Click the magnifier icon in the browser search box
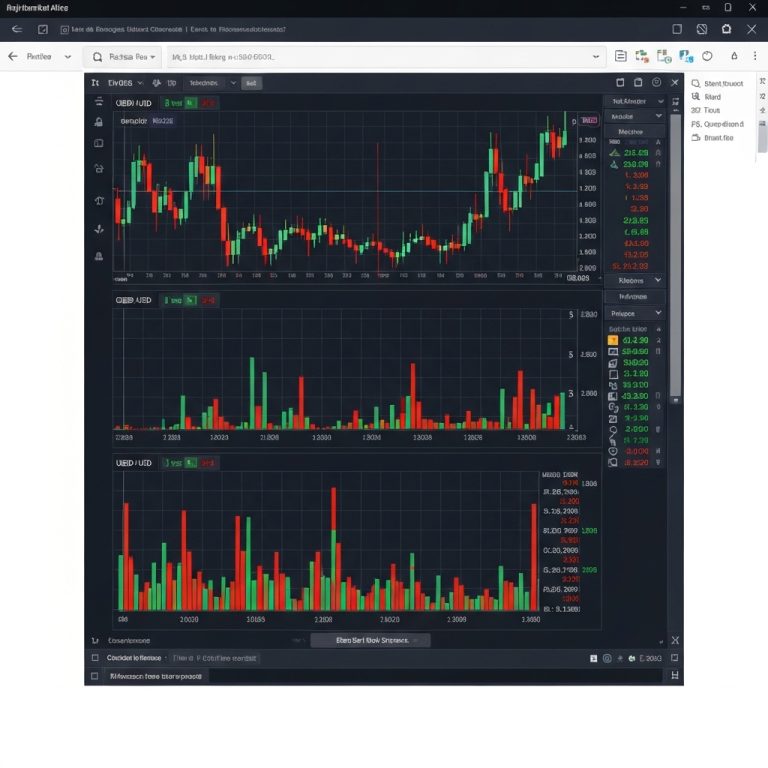This screenshot has height=768, width=768. [97, 57]
